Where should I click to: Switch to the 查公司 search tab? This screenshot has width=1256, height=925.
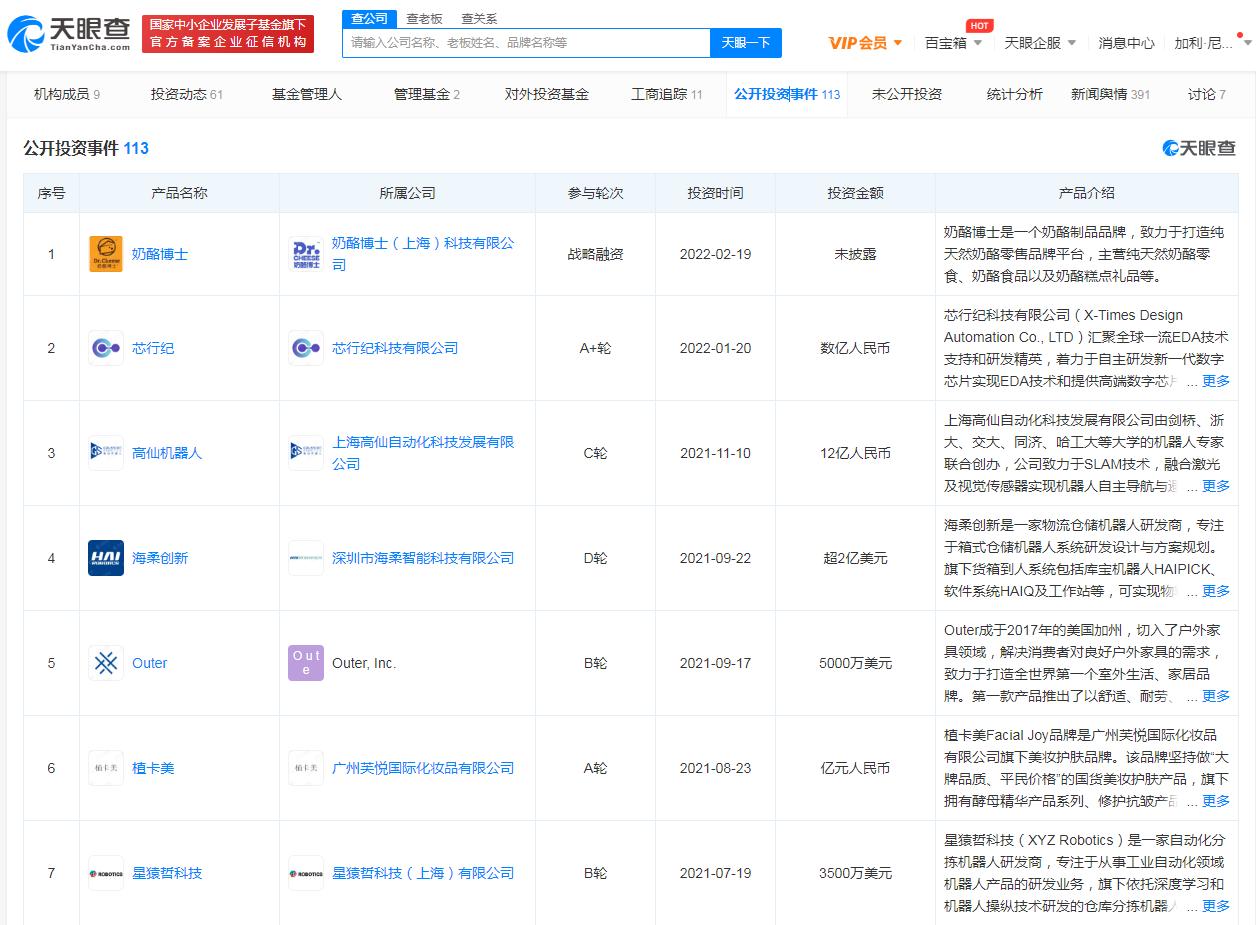coord(369,19)
